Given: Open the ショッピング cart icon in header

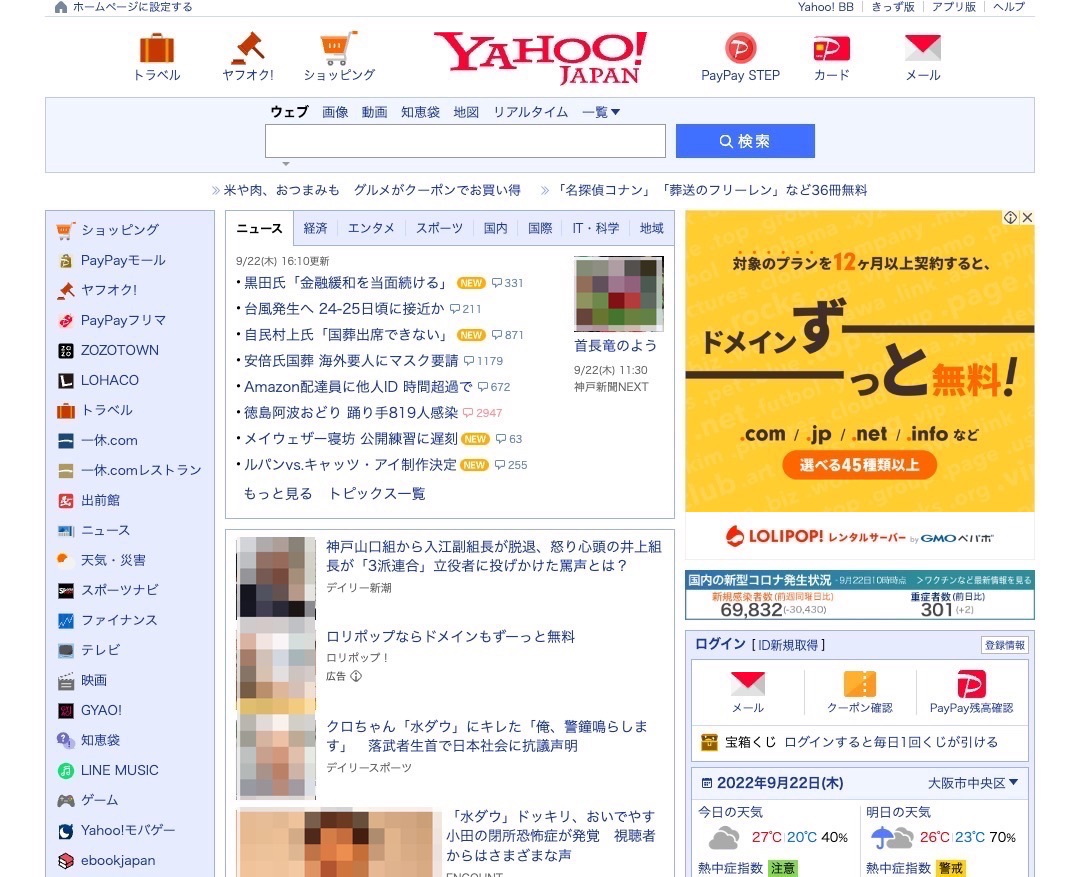Looking at the screenshot, I should click(339, 48).
